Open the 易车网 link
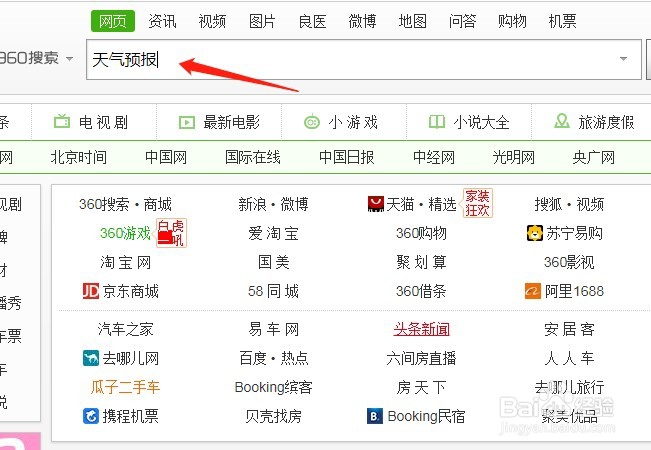 click(273, 330)
